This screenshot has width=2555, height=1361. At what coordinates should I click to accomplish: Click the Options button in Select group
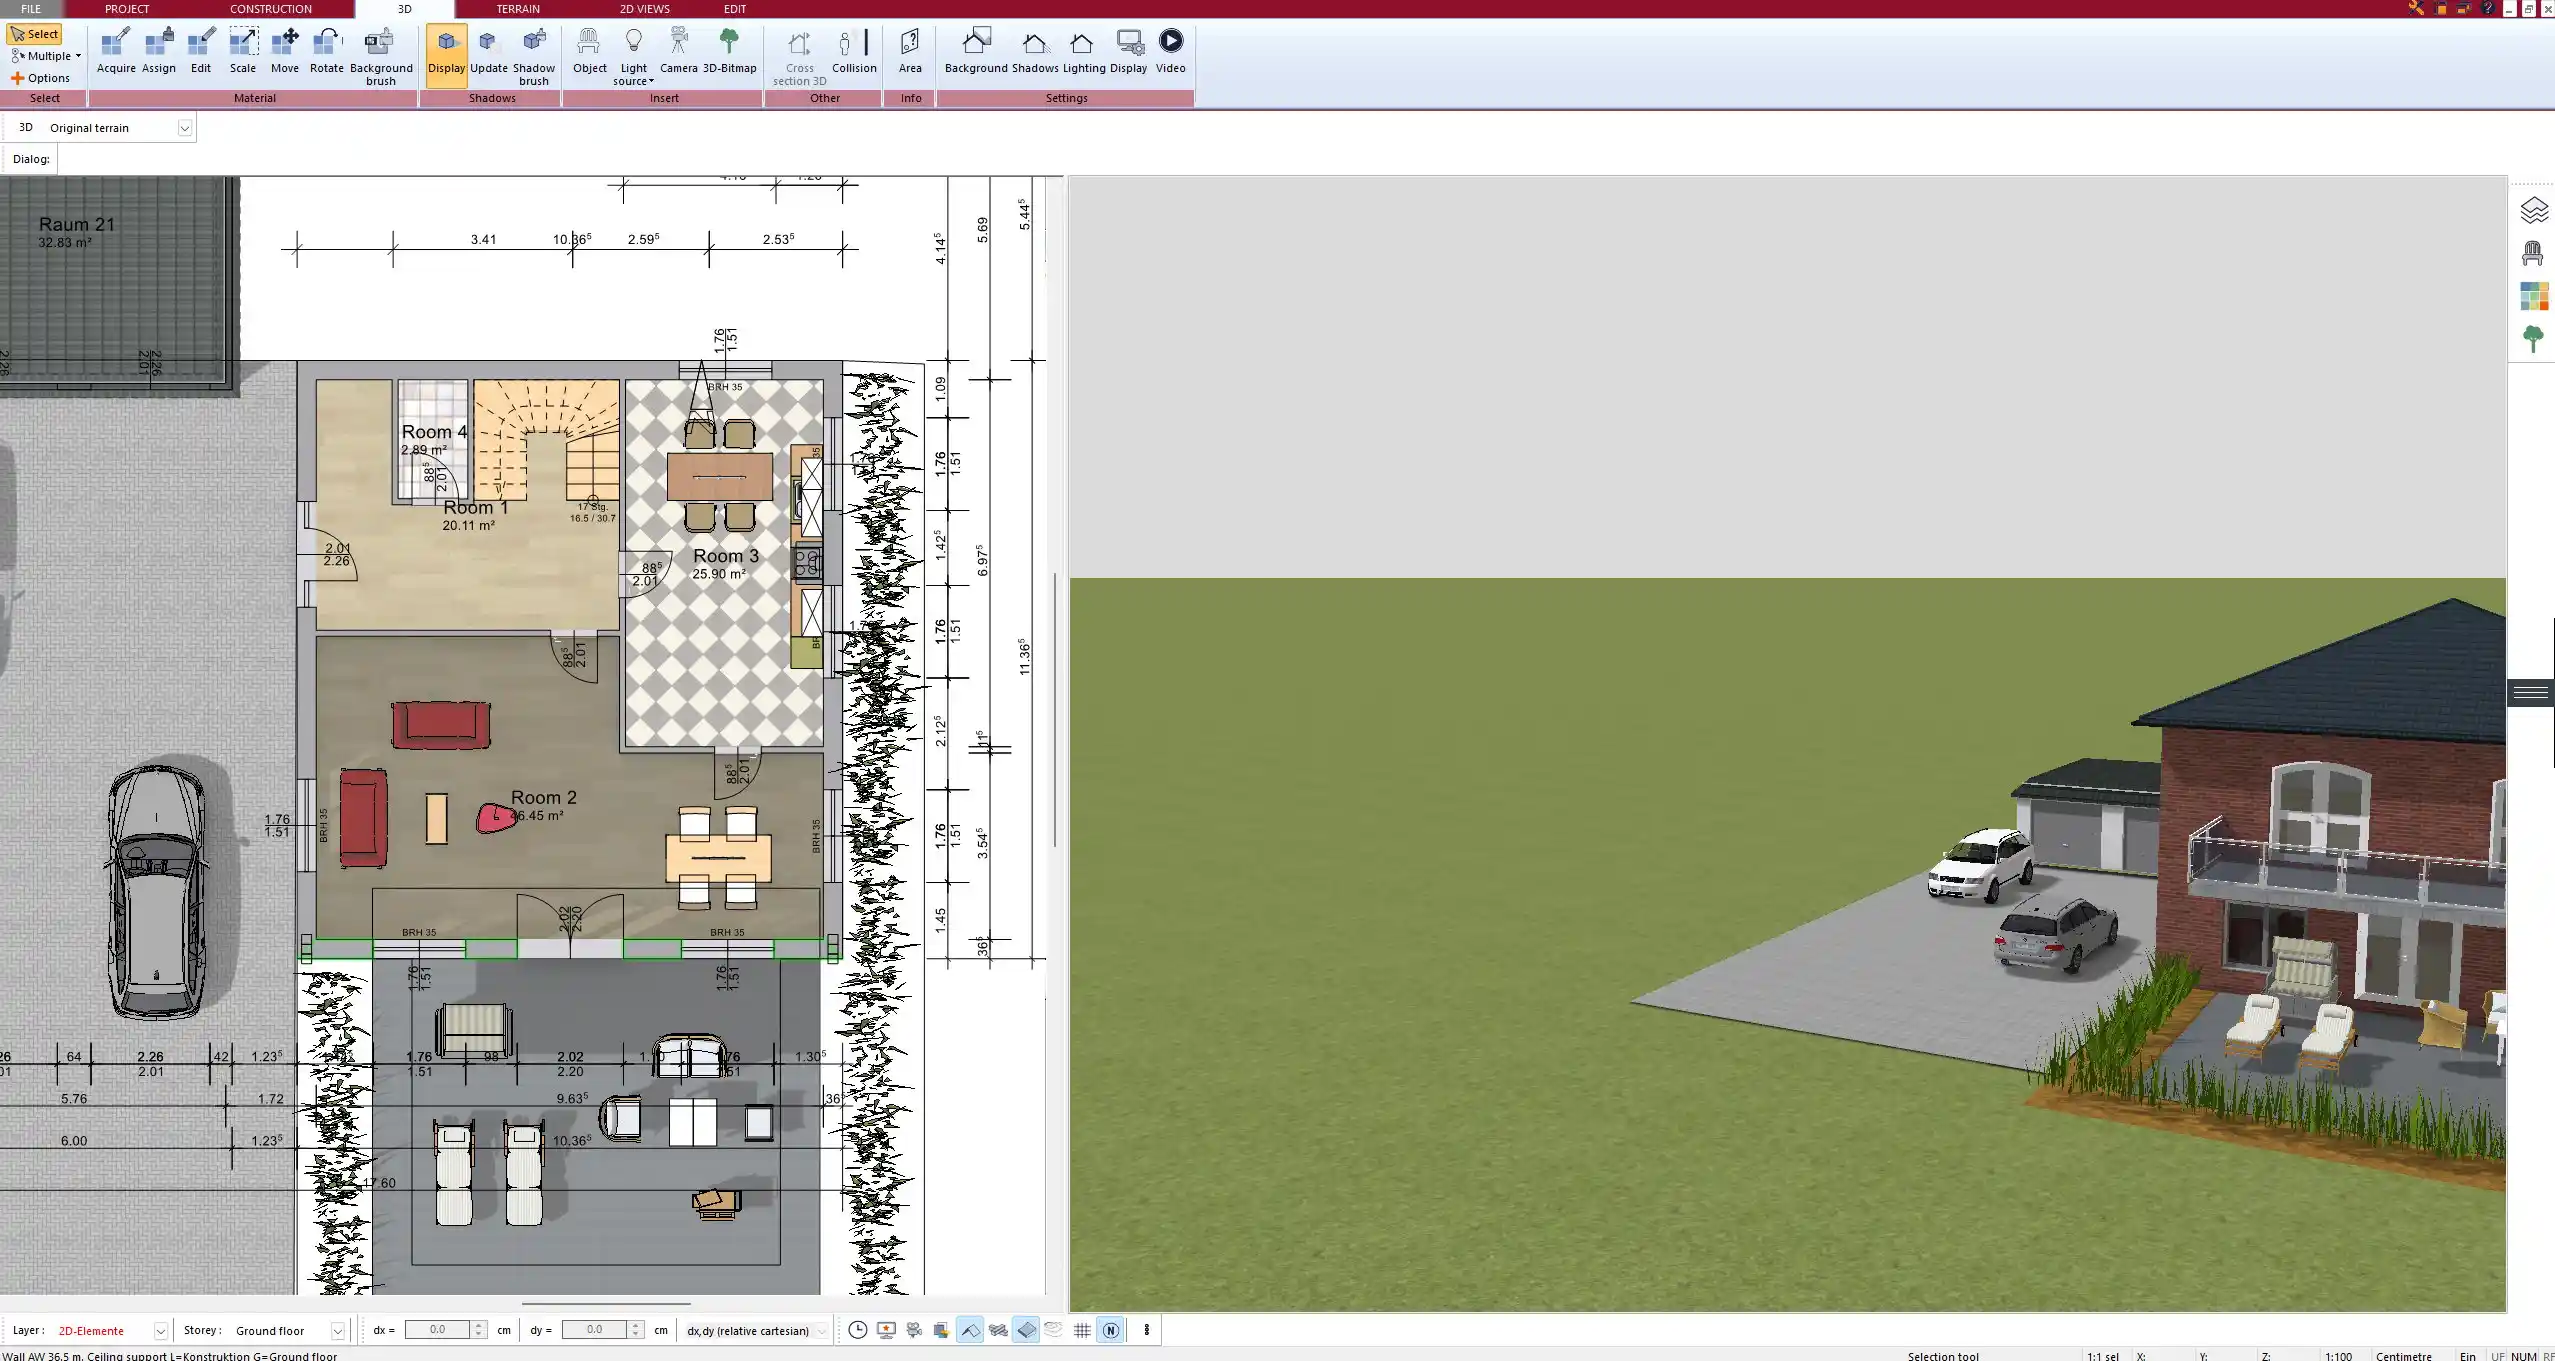(41, 78)
